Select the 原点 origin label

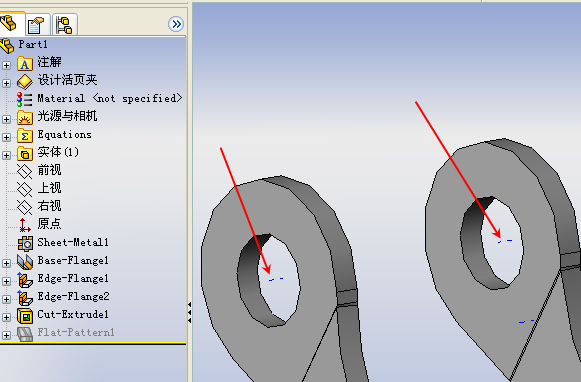pyautogui.click(x=50, y=224)
